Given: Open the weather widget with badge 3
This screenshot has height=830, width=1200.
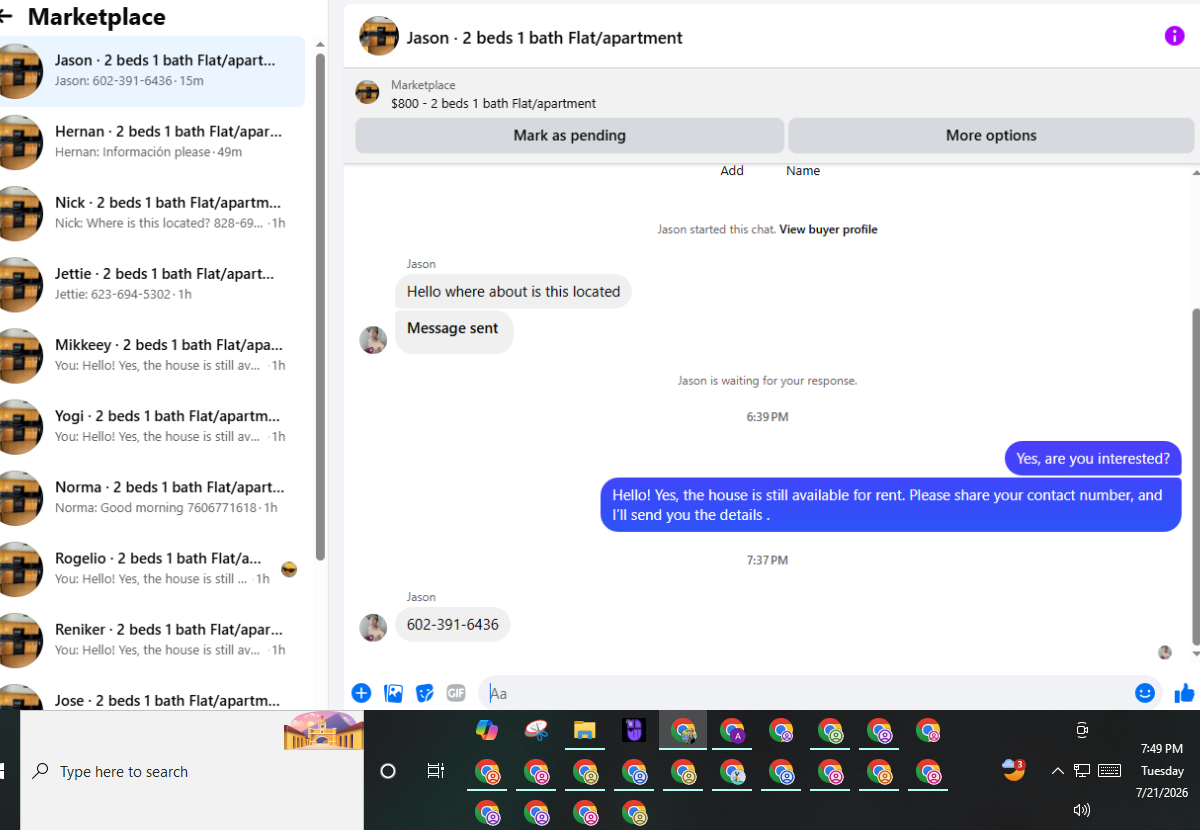Looking at the screenshot, I should coord(1014,769).
